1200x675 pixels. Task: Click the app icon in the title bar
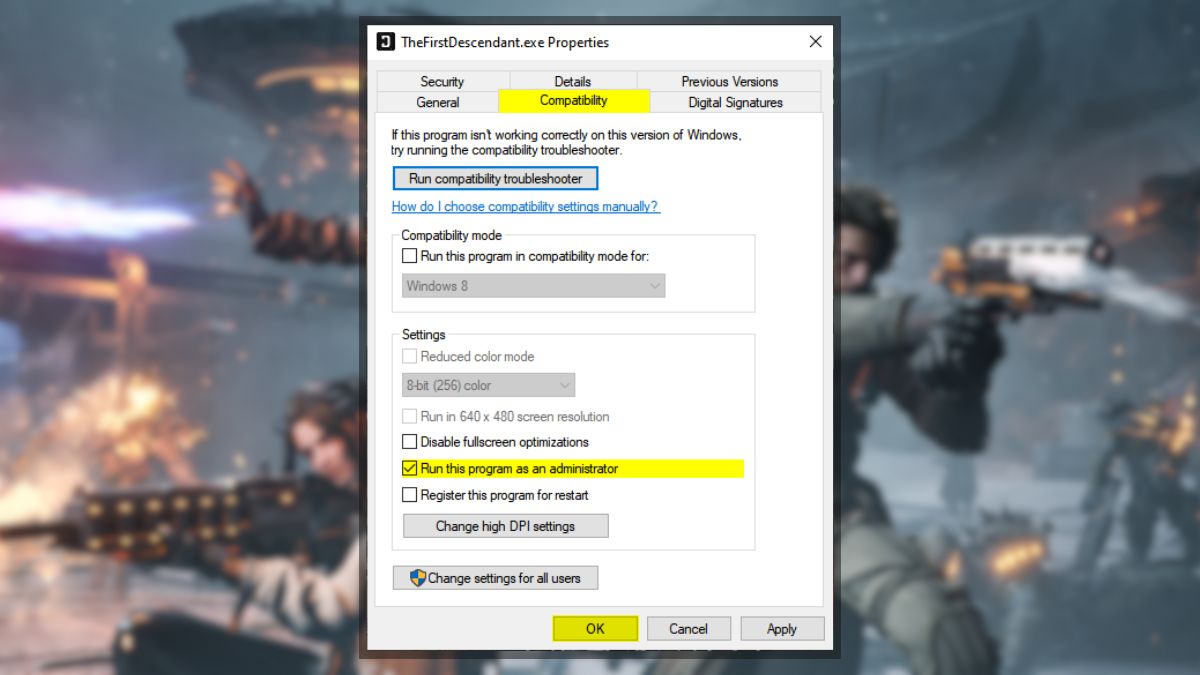[x=385, y=42]
